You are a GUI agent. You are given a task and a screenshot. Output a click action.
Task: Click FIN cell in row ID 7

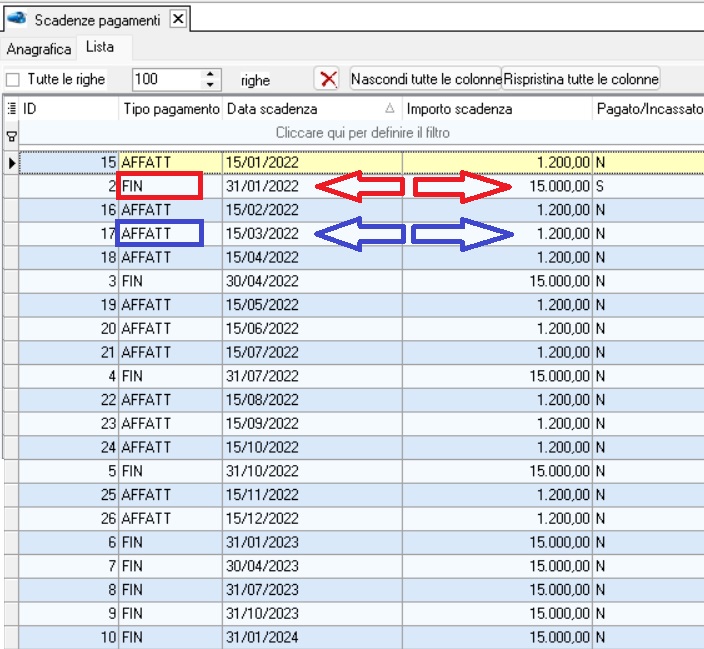click(x=171, y=566)
